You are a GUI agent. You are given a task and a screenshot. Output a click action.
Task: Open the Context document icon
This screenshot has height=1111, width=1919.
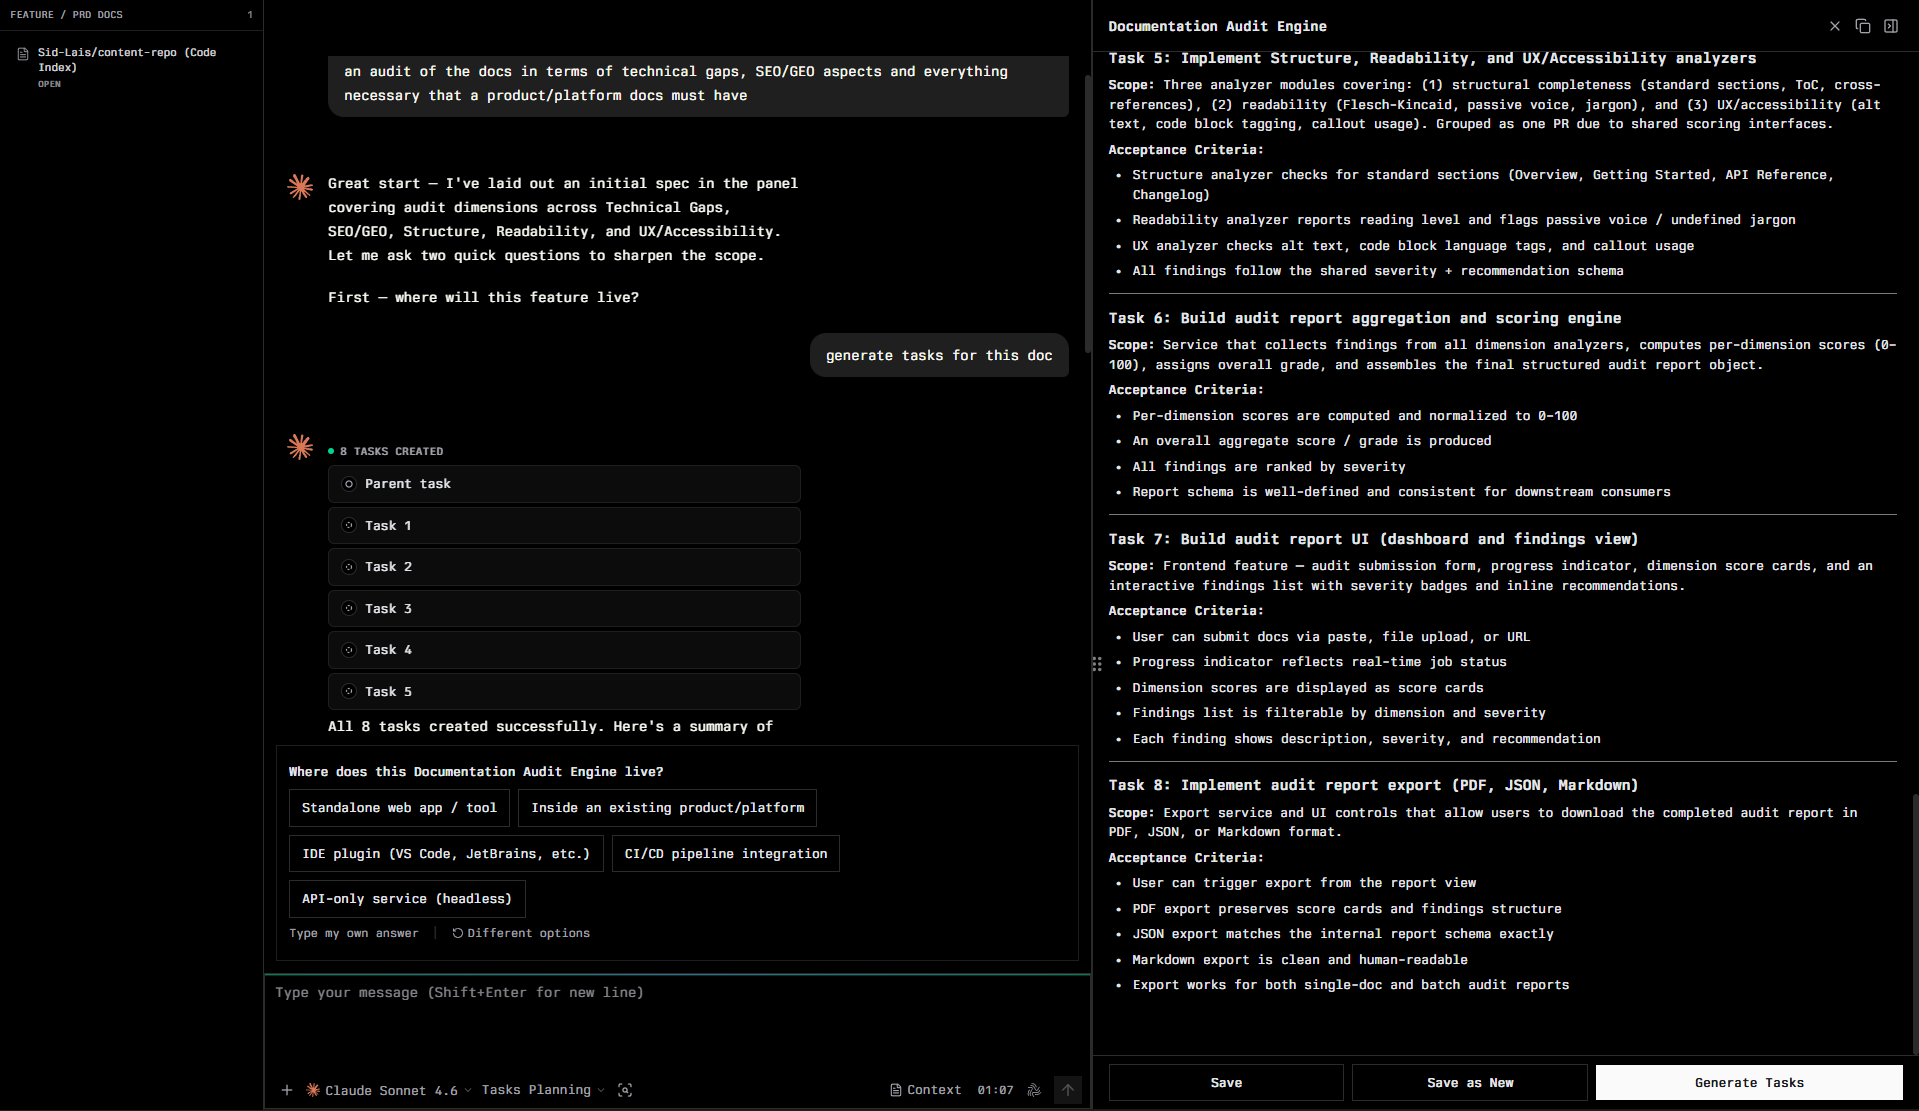click(895, 1090)
